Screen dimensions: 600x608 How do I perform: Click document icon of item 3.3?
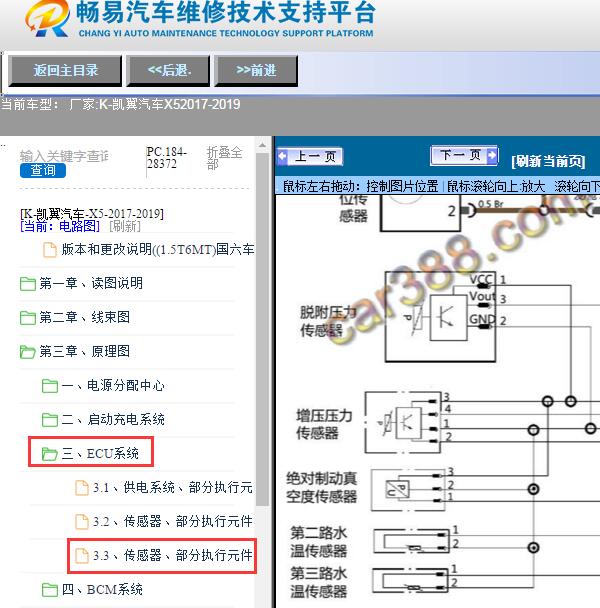[x=81, y=556]
